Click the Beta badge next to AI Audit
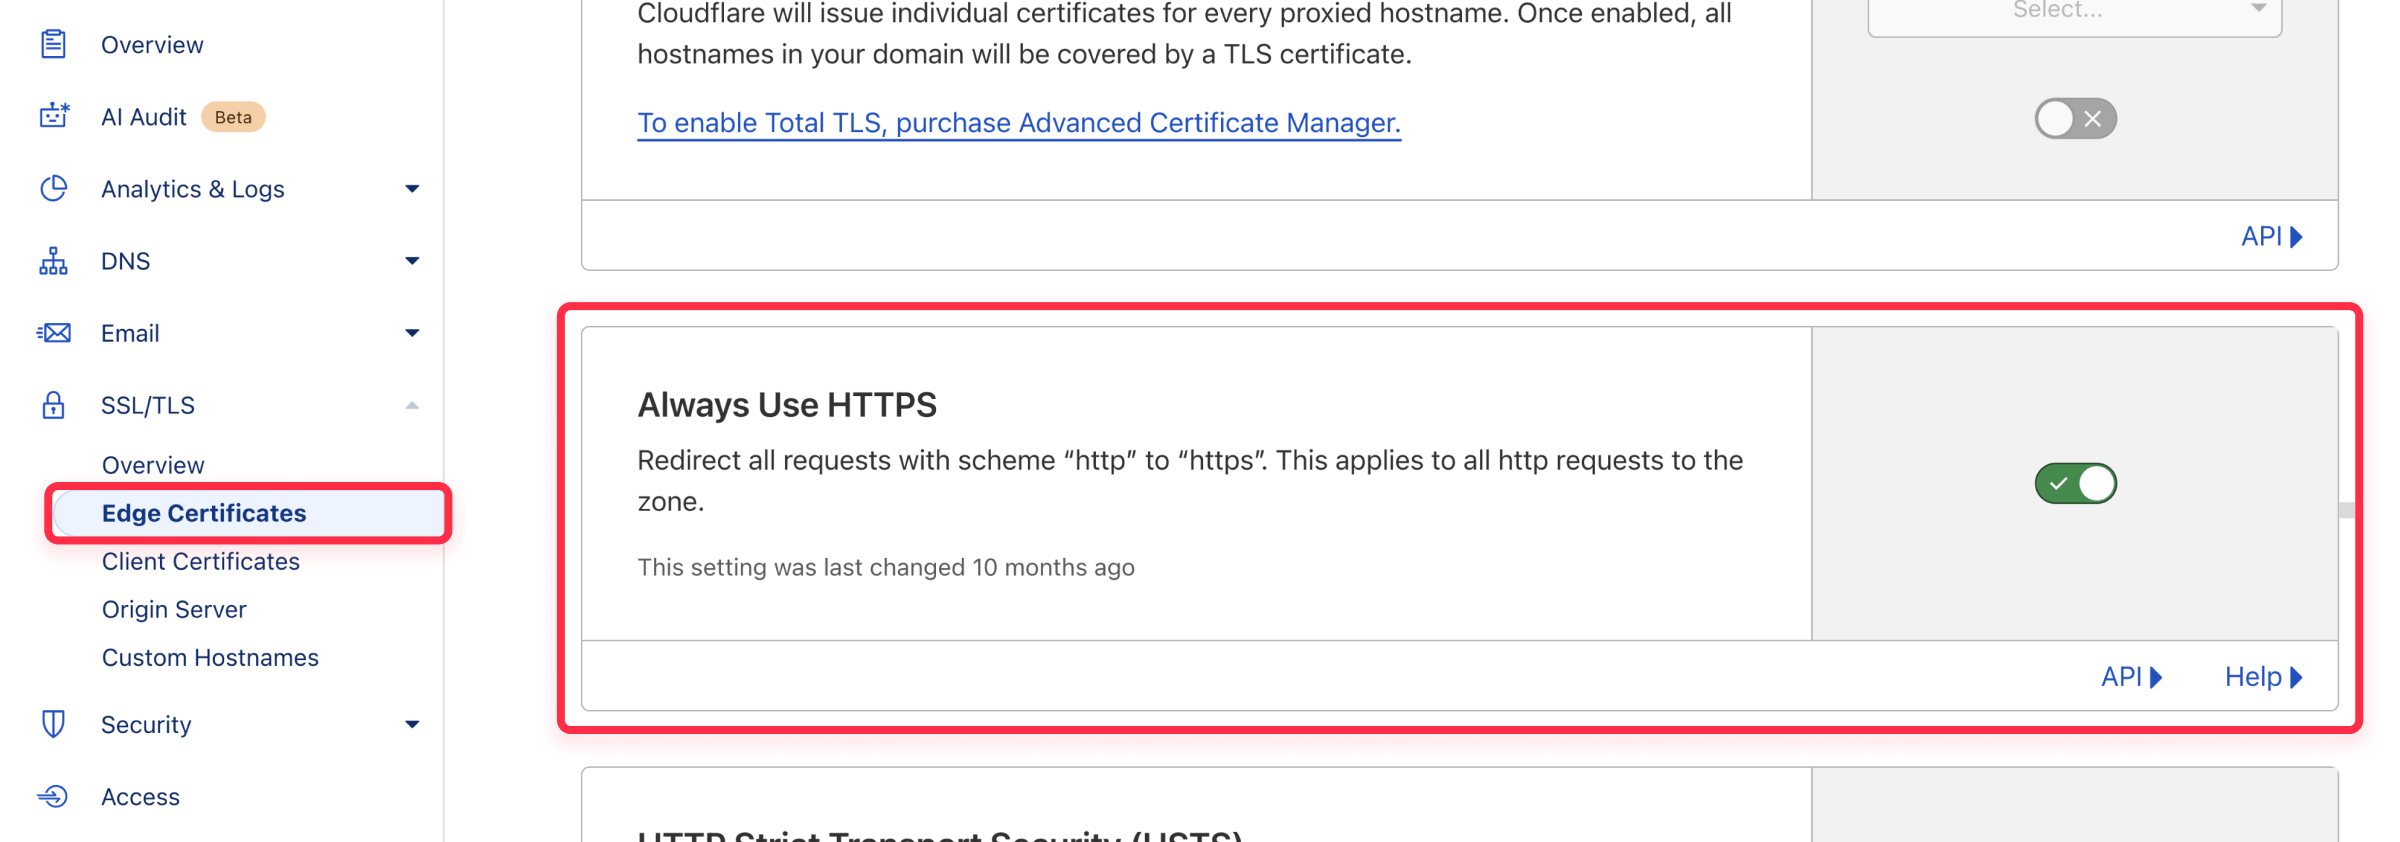The width and height of the screenshot is (2400, 842). point(233,117)
